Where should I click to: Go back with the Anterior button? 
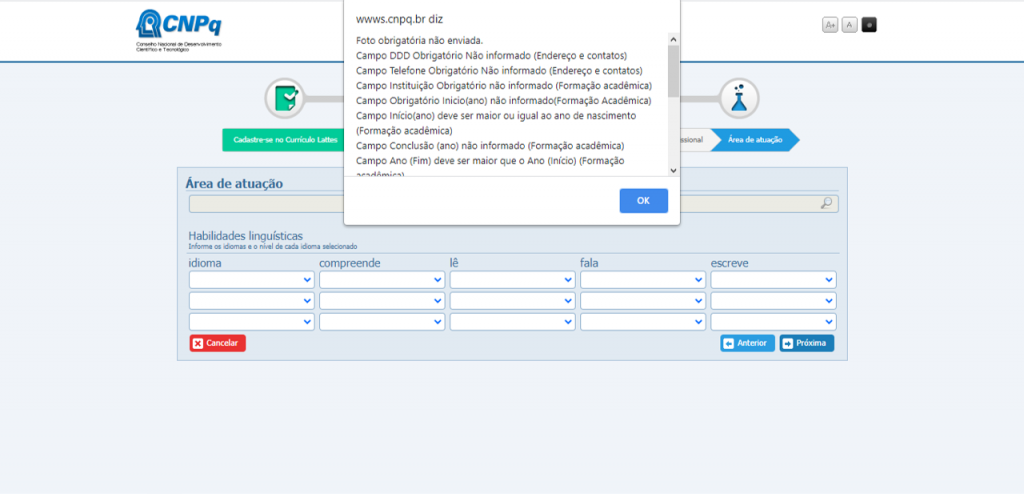[x=747, y=343]
